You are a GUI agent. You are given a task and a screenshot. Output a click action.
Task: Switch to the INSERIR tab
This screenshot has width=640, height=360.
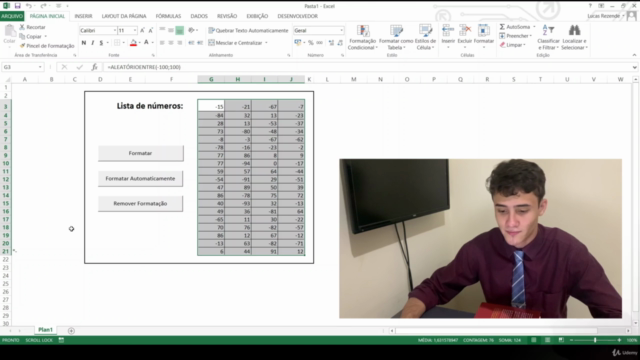click(x=83, y=16)
